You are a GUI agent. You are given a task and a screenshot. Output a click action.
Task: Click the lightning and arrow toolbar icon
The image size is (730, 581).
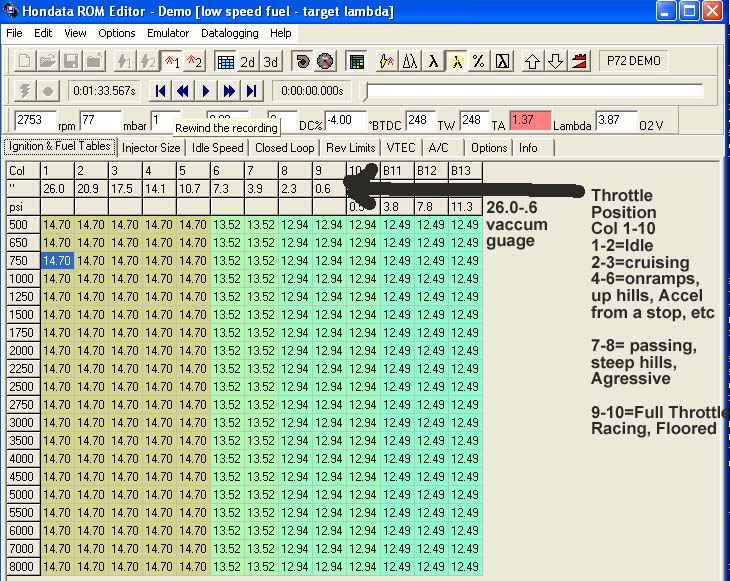tap(387, 61)
